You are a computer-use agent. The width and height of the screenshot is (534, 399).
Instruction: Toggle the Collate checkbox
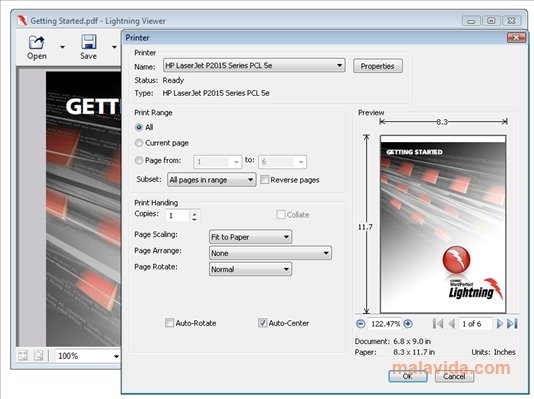click(281, 214)
